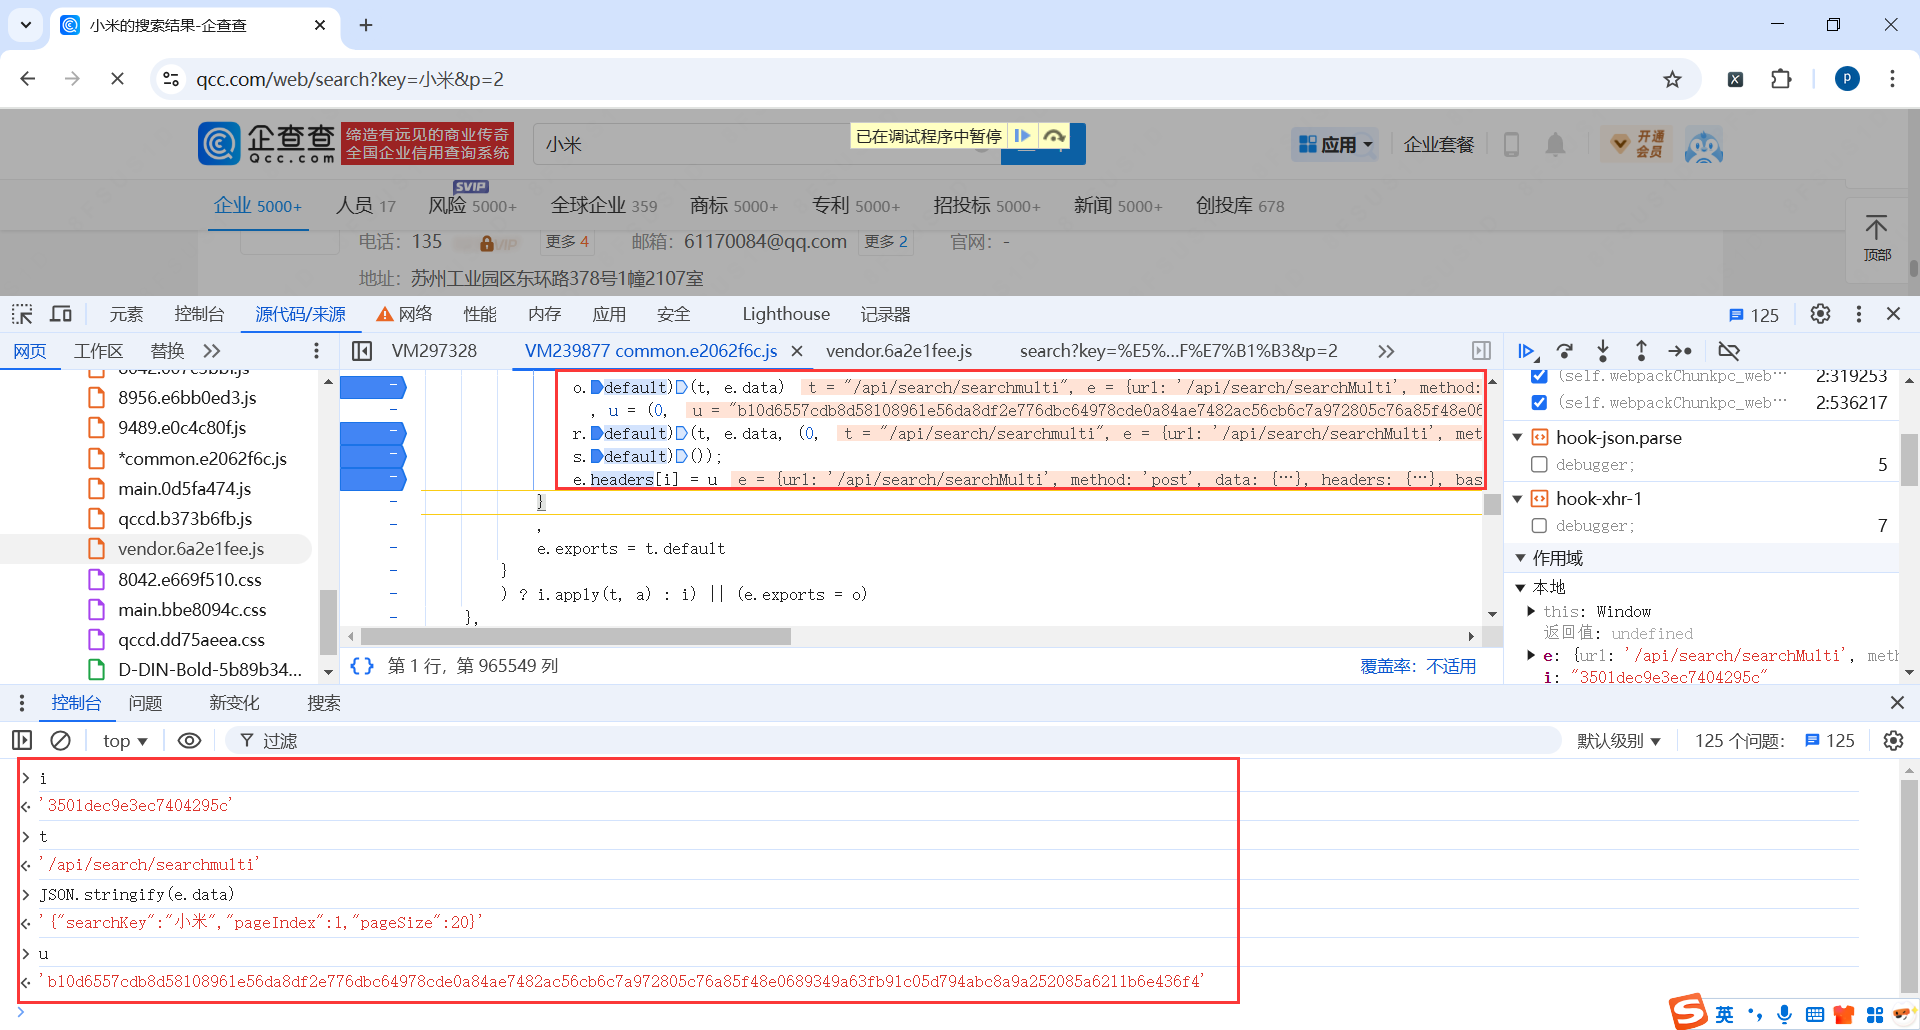Collapse the hook-json.parse breakpoint group

(1517, 438)
